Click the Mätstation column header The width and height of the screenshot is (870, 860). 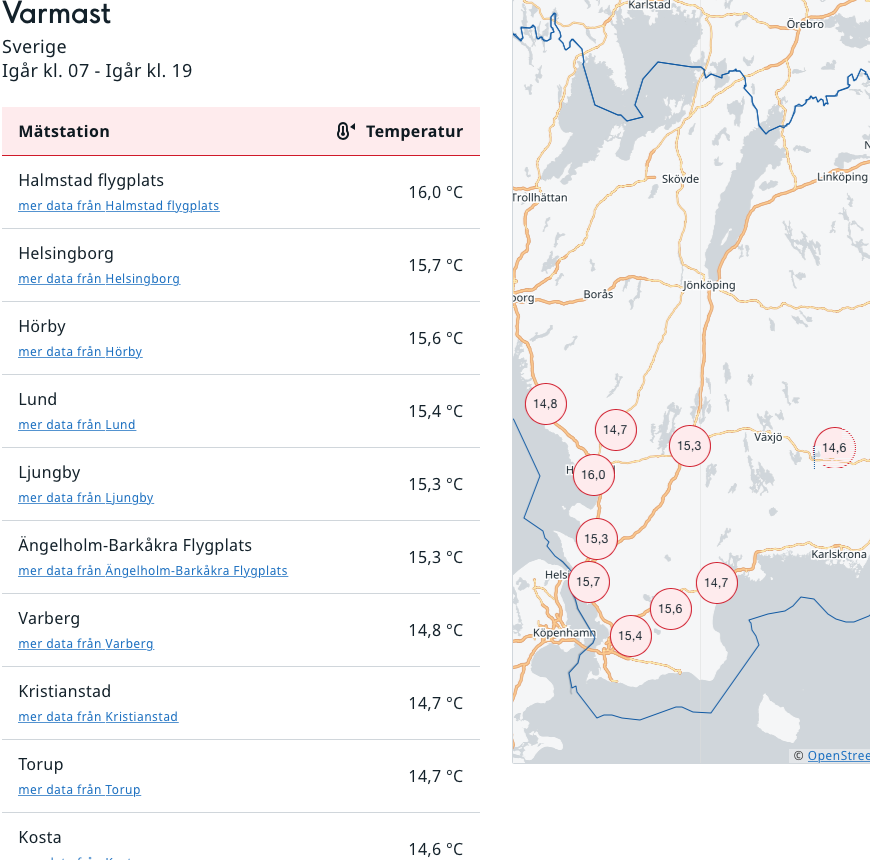click(64, 131)
